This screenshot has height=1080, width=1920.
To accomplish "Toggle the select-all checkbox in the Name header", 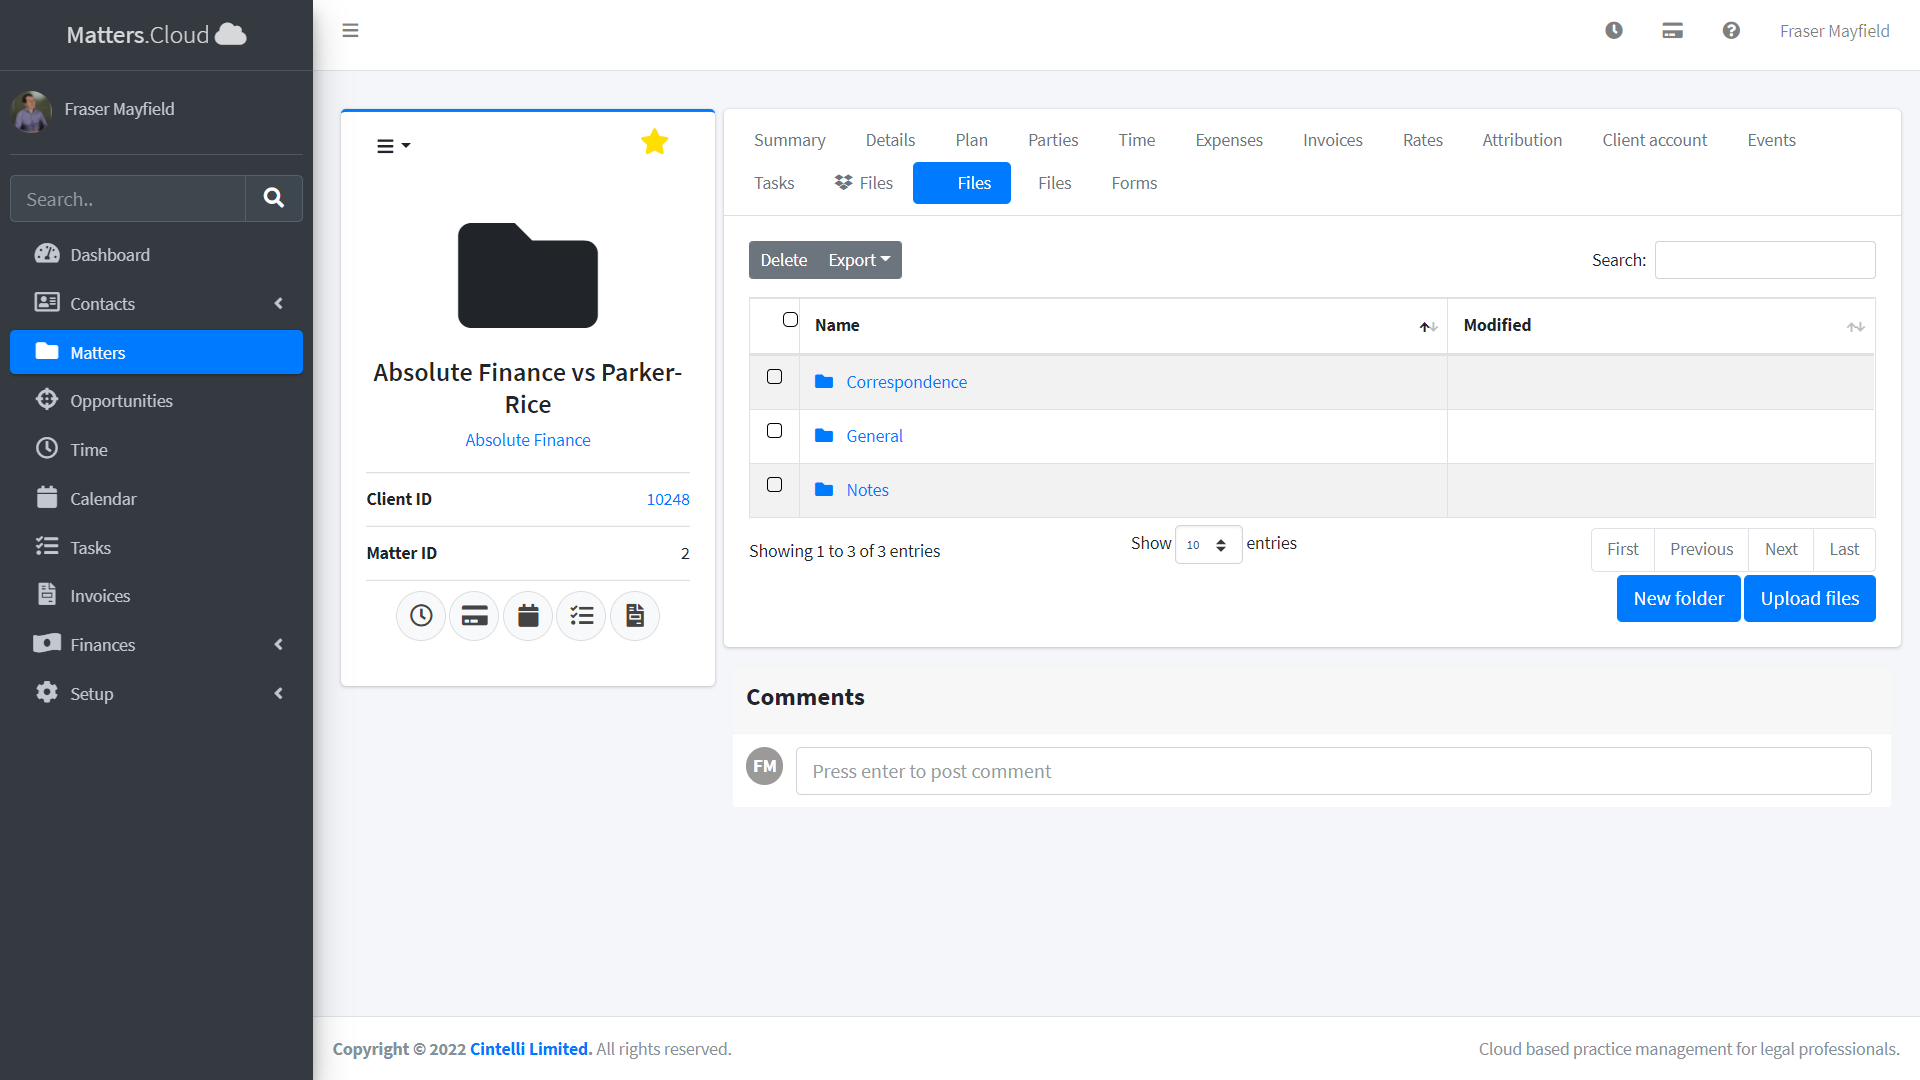I will (790, 320).
